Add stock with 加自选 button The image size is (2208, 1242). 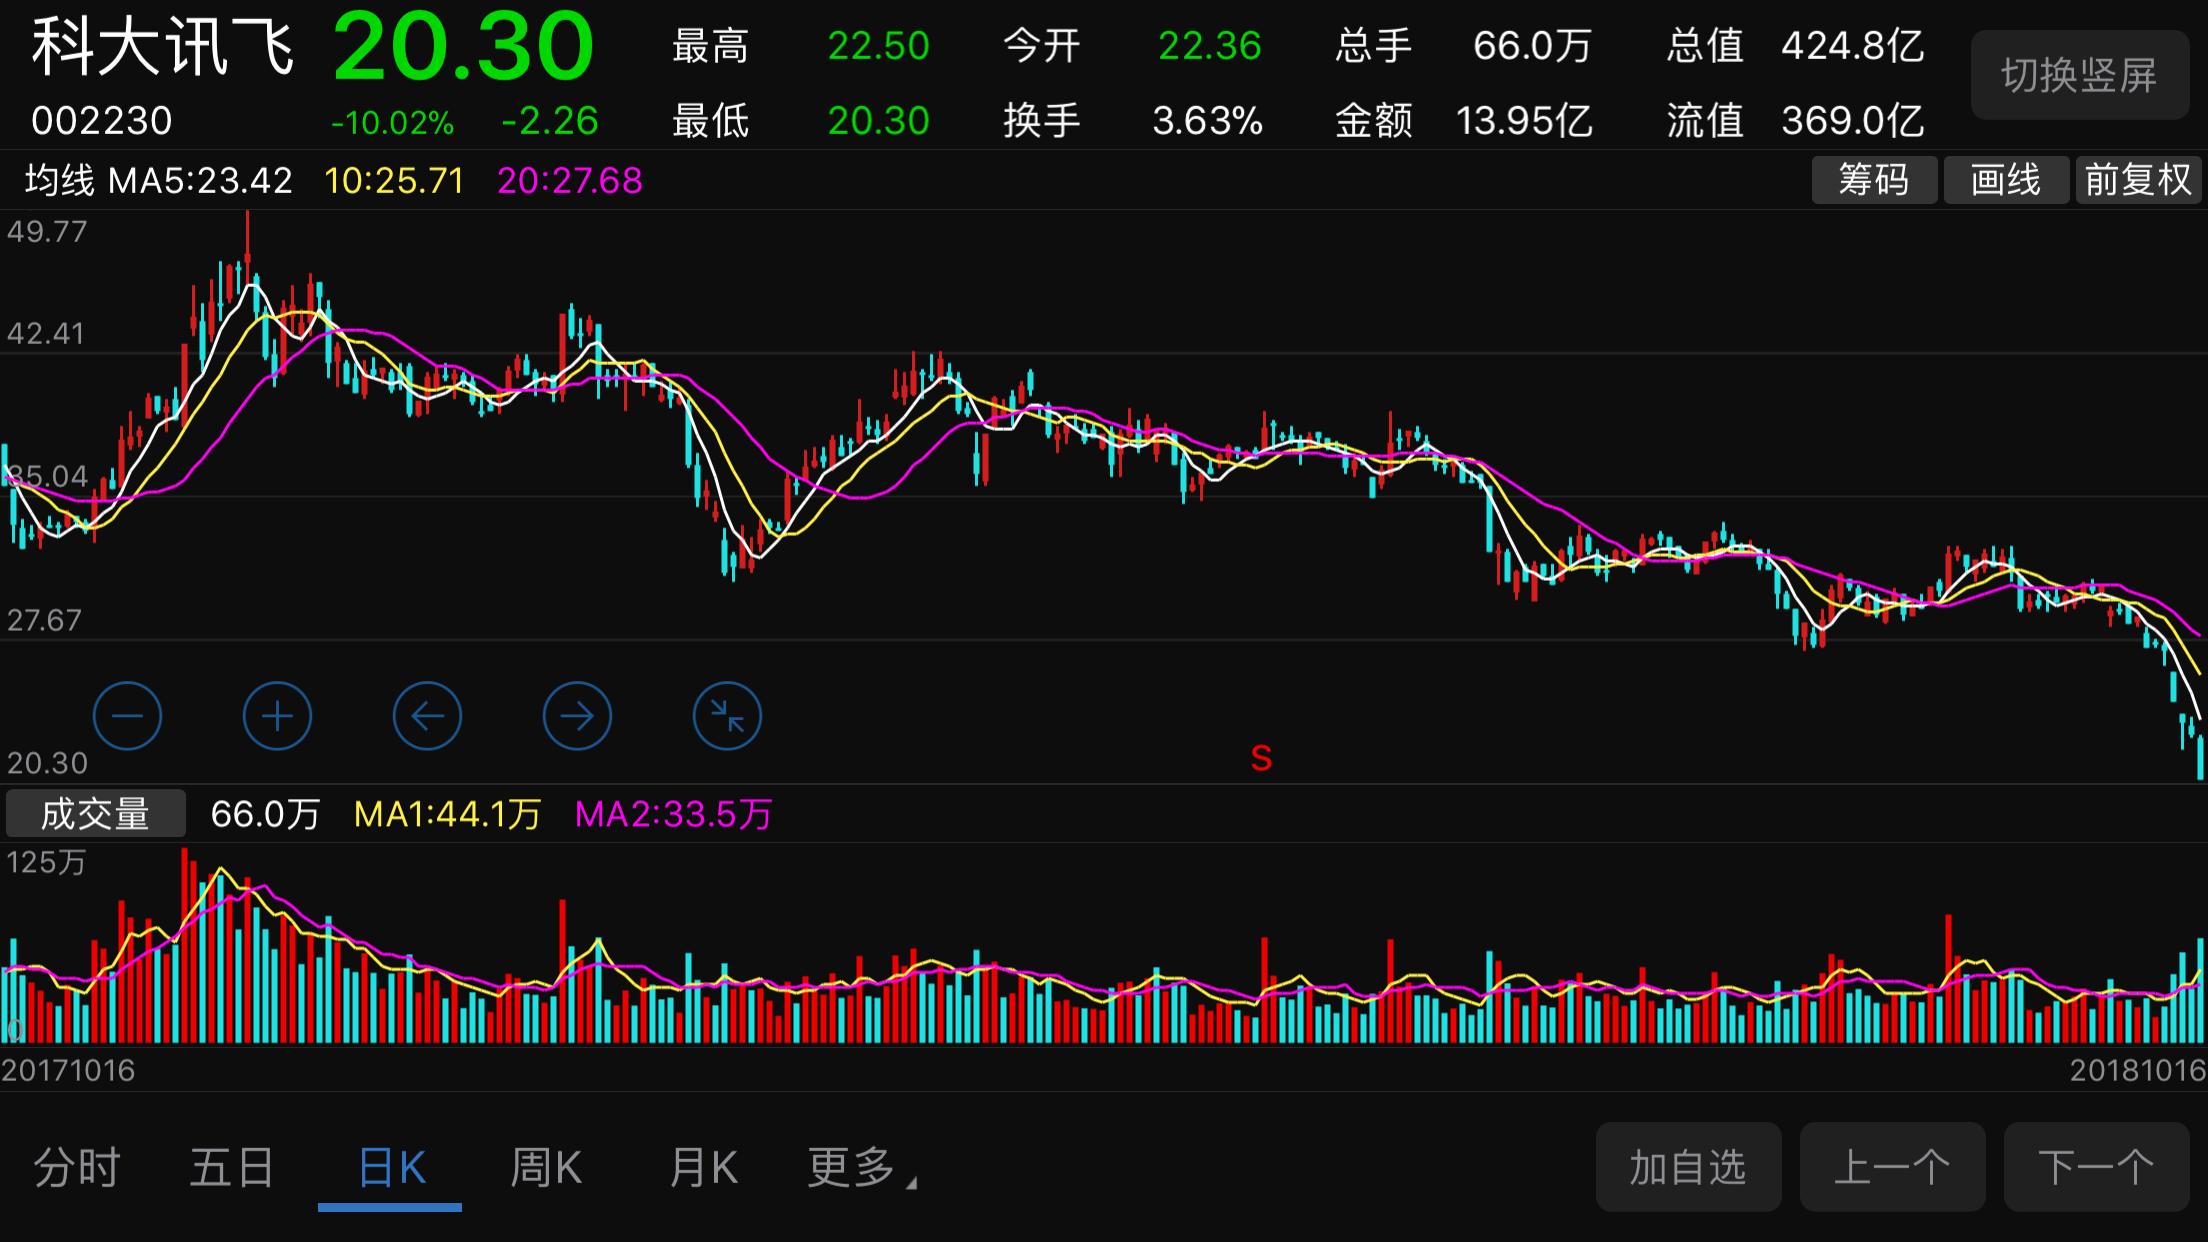[x=1688, y=1167]
